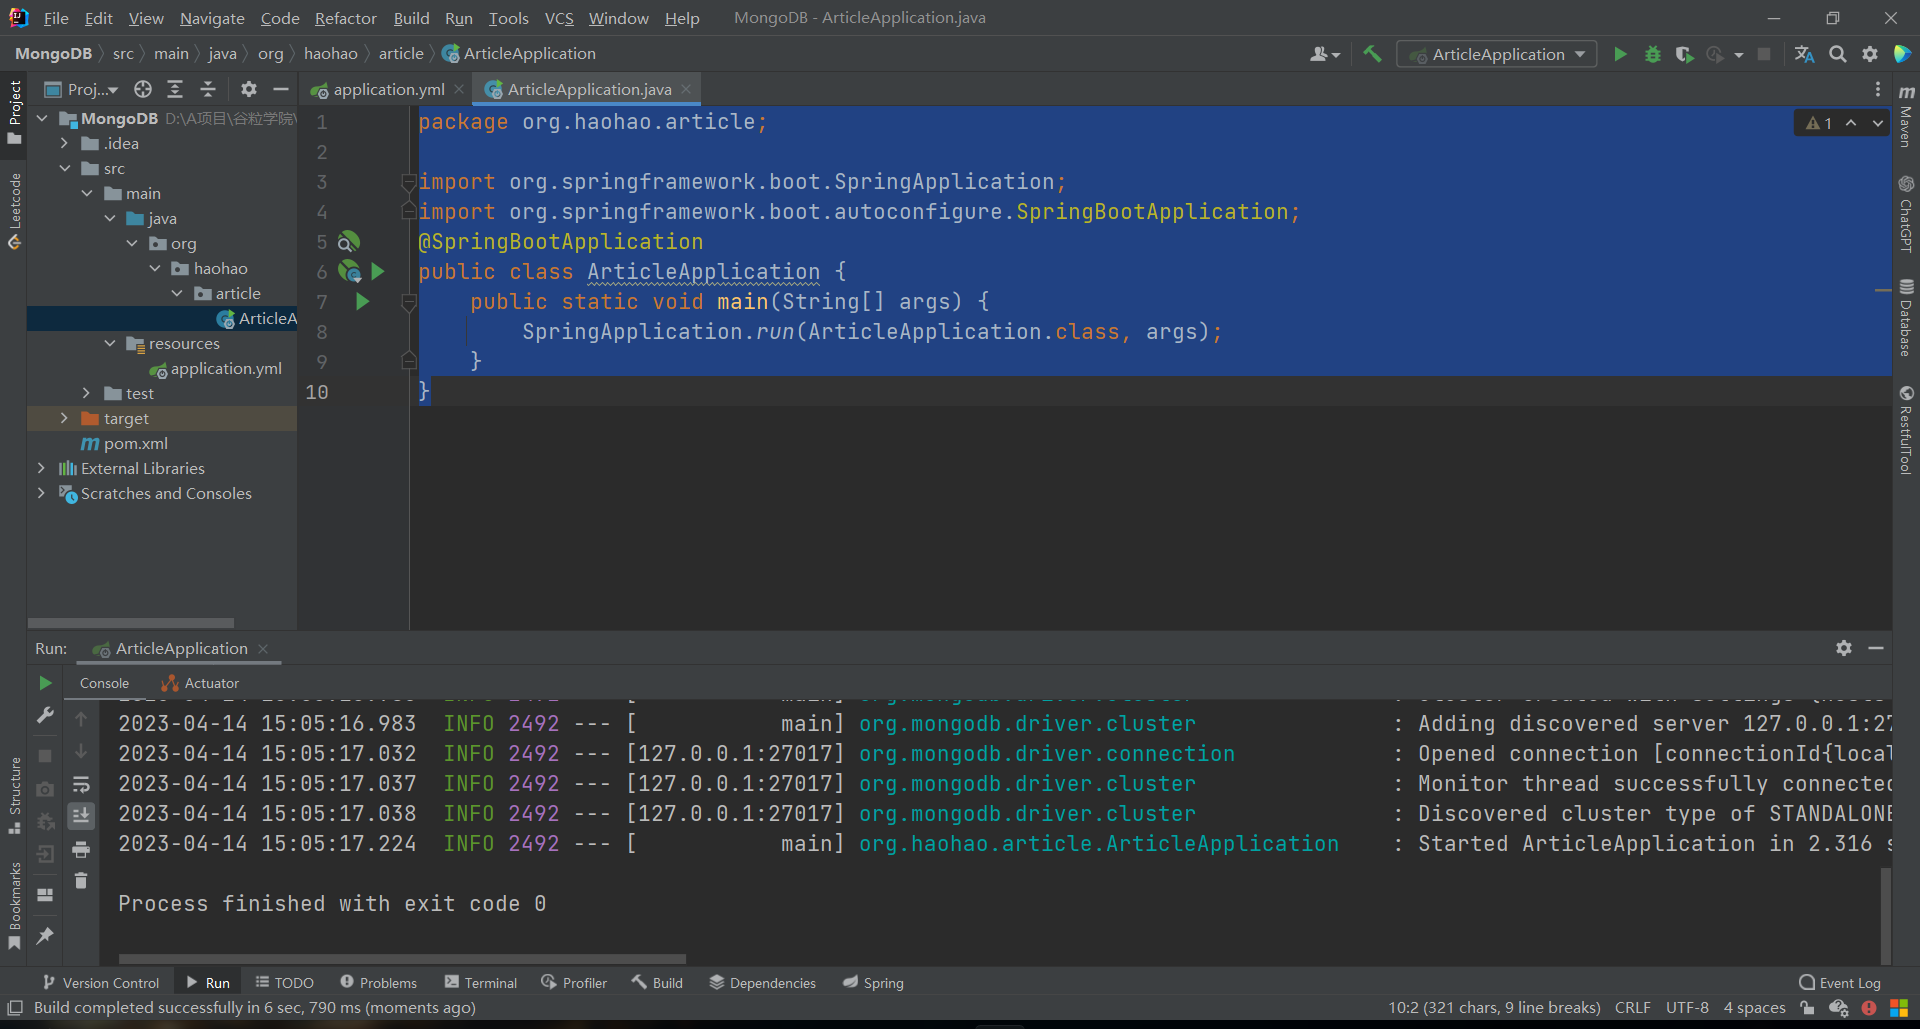Expand the test folder
This screenshot has width=1920, height=1029.
(87, 393)
